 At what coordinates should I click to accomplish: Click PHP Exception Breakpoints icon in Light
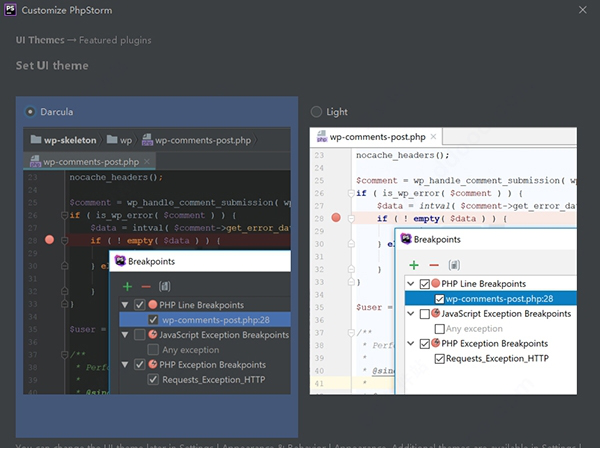point(435,343)
